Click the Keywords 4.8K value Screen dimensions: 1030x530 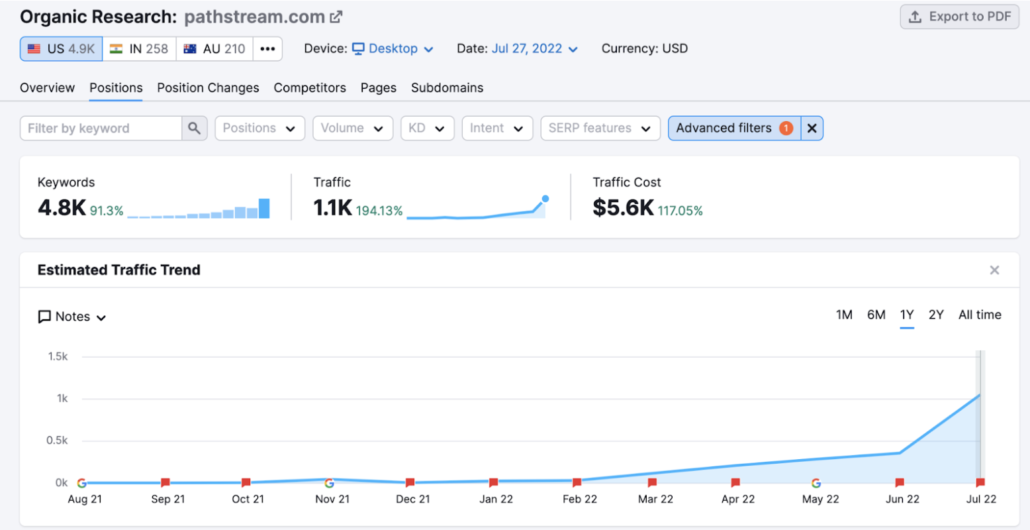click(62, 208)
